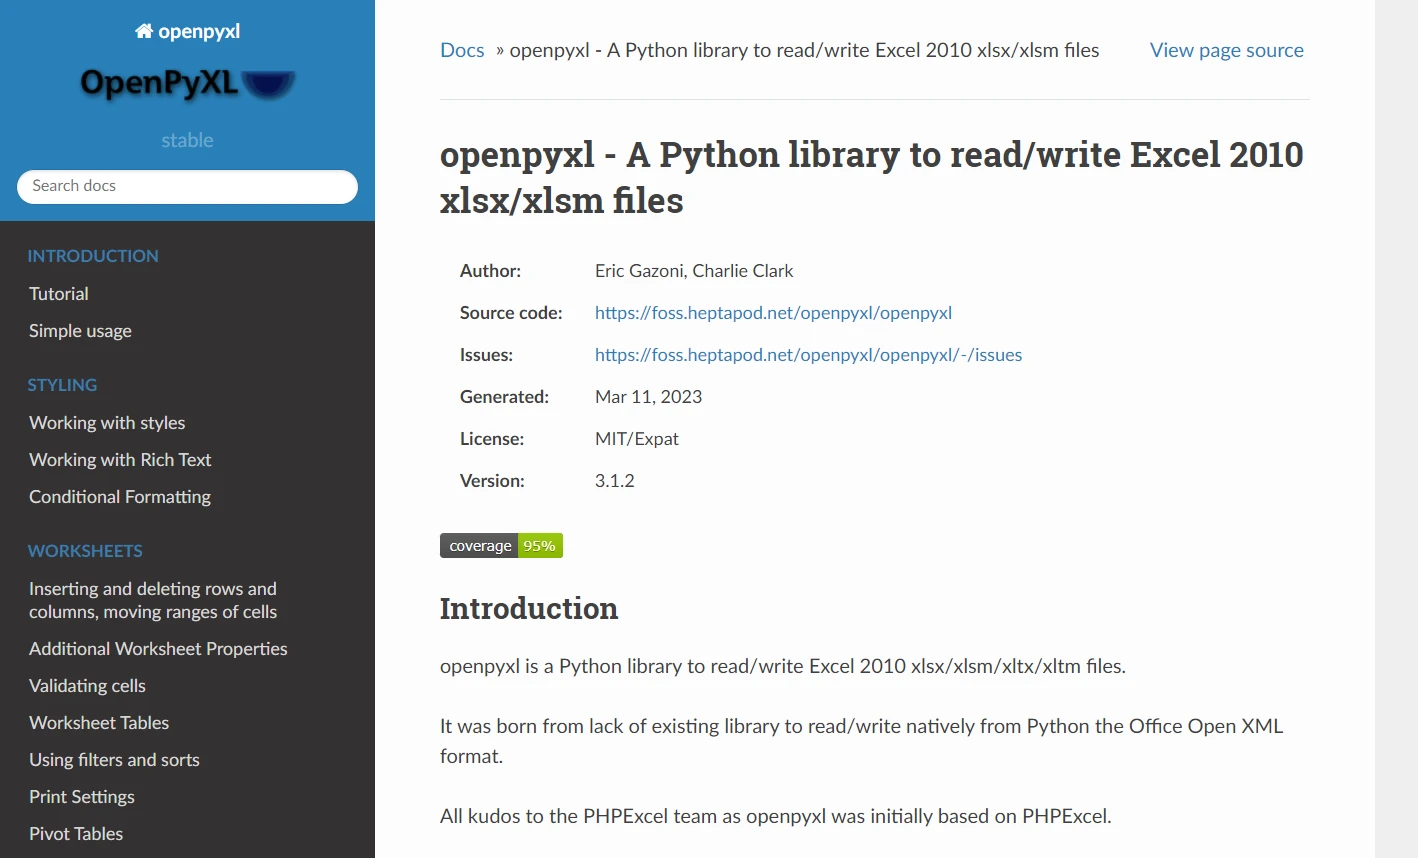The width and height of the screenshot is (1418, 858).
Task: Open Pivot Tables sidebar entry
Action: point(76,834)
